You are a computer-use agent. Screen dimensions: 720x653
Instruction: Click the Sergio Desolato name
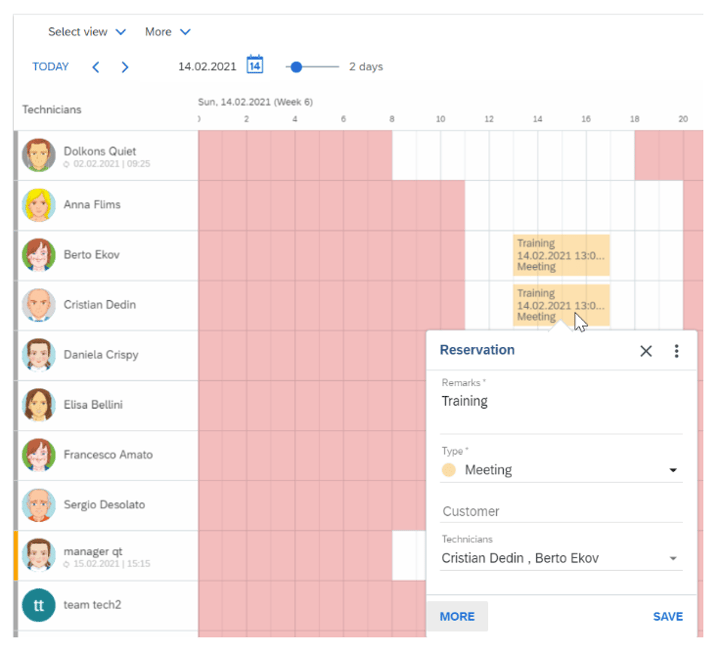104,504
